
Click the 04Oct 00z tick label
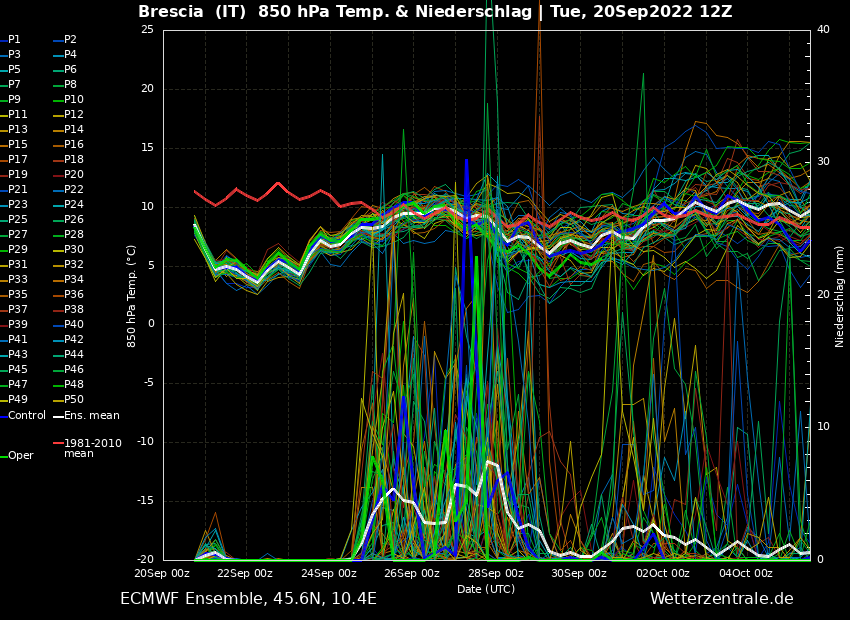[x=746, y=573]
